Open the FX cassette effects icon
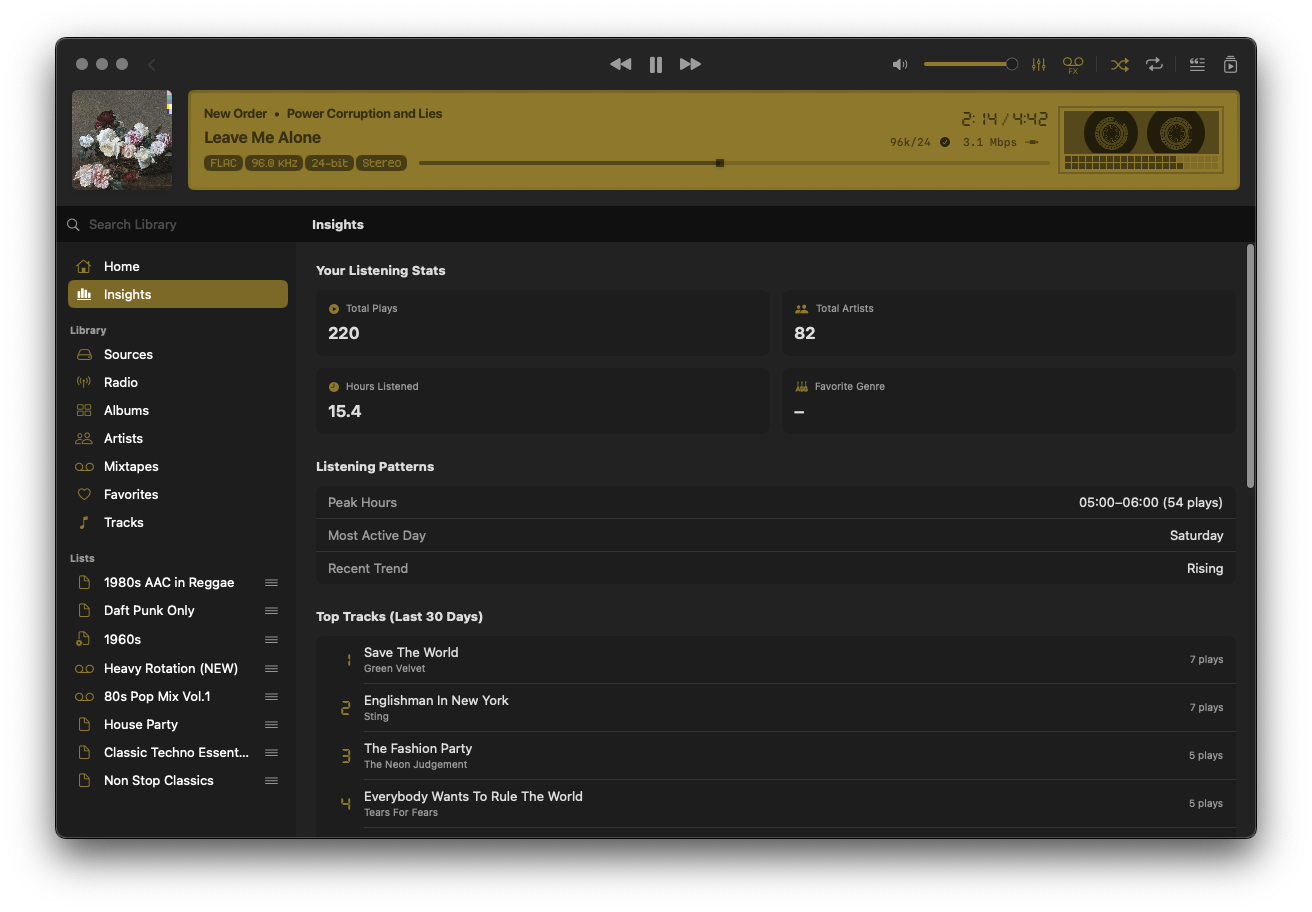 [x=1073, y=64]
